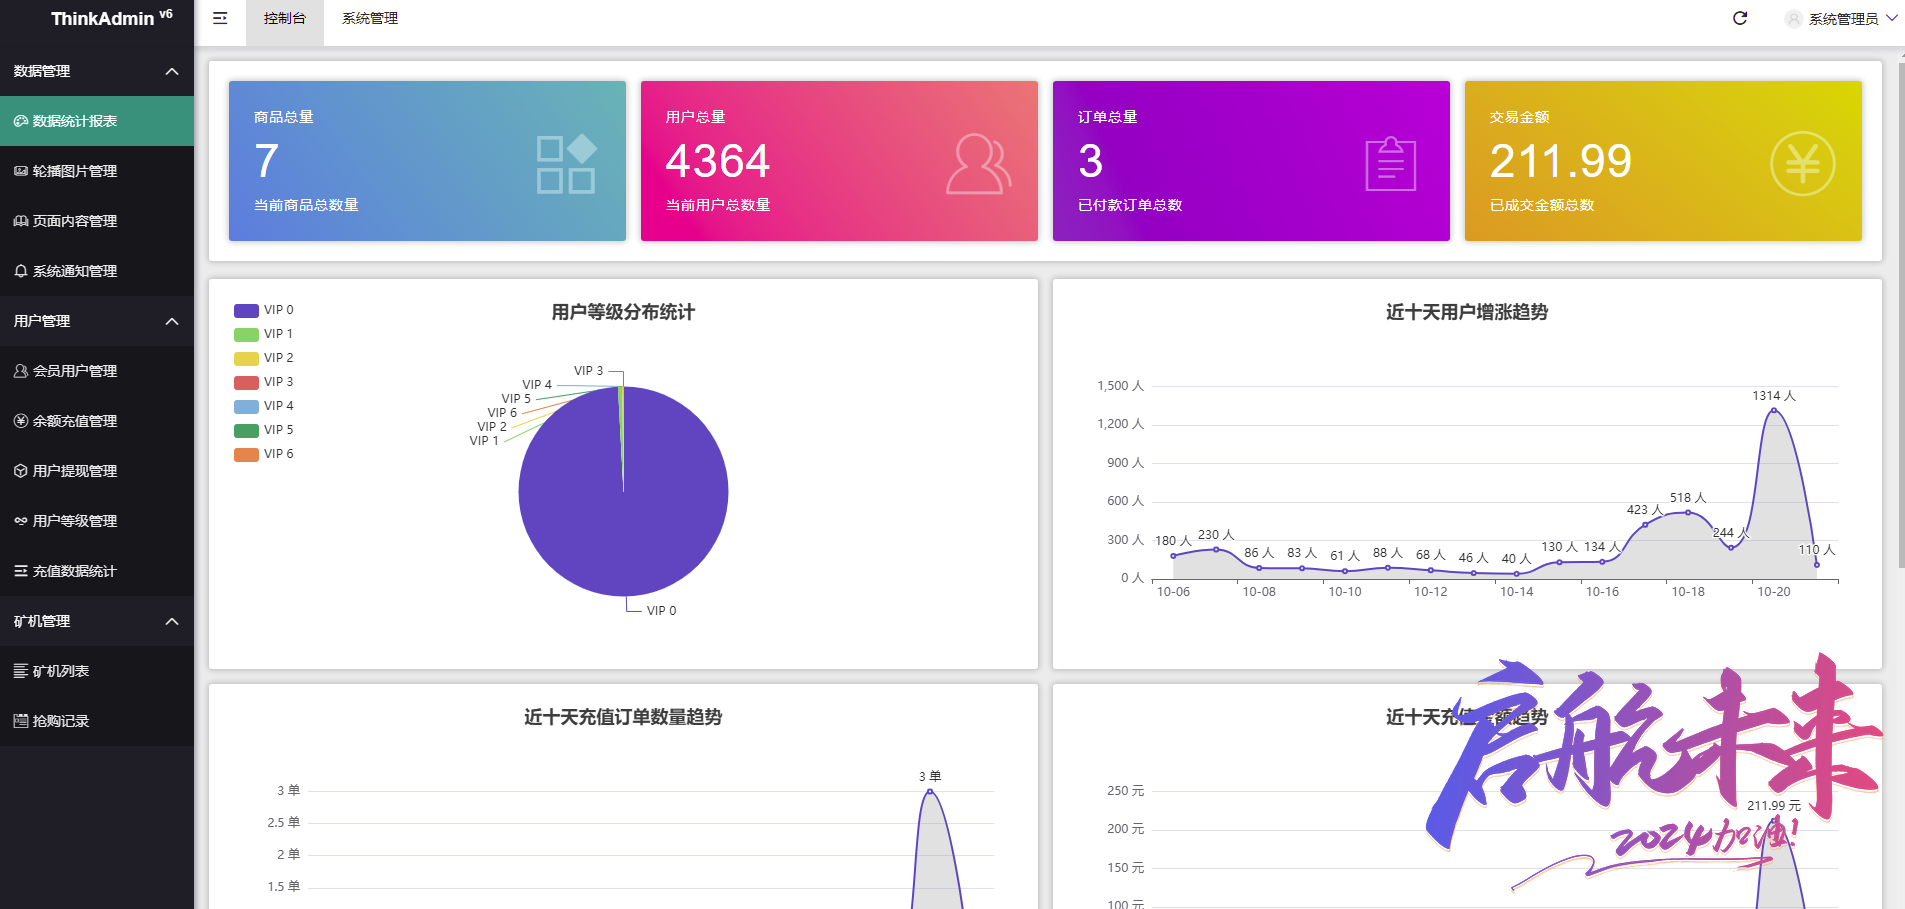Click the product count value 7
Screen dimensions: 1905x909
click(x=266, y=161)
